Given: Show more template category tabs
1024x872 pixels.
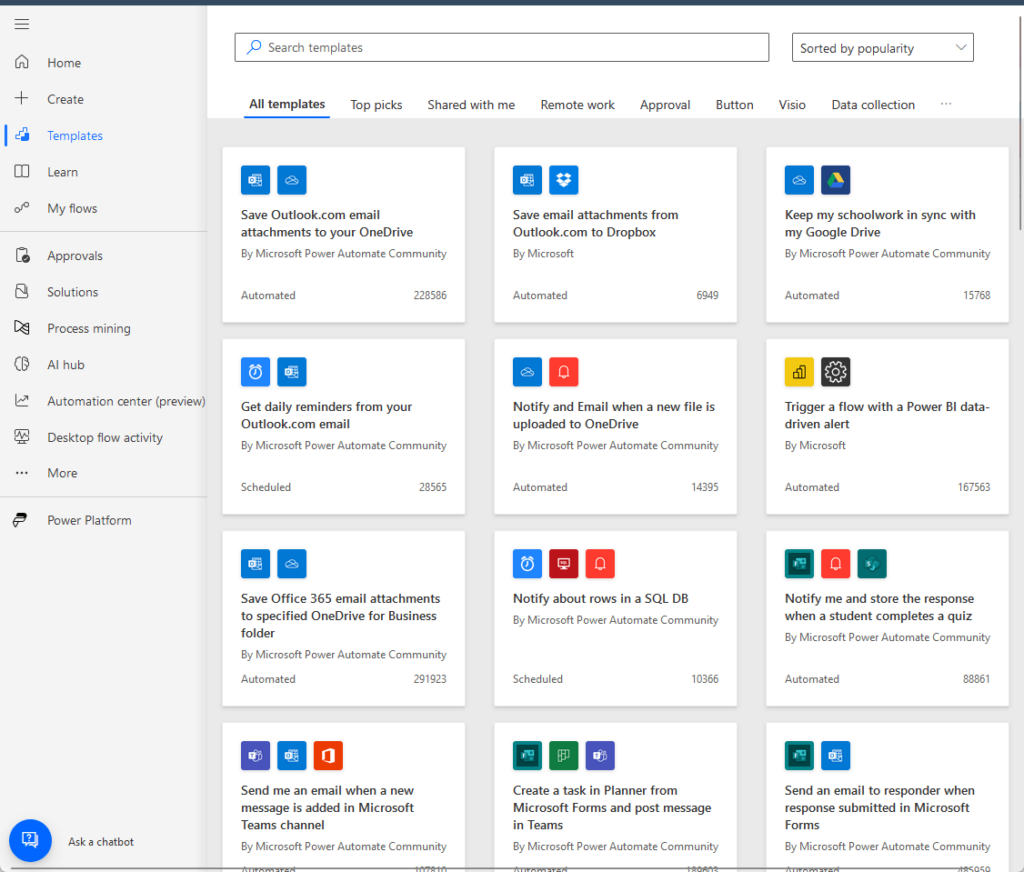Looking at the screenshot, I should pyautogui.click(x=946, y=104).
